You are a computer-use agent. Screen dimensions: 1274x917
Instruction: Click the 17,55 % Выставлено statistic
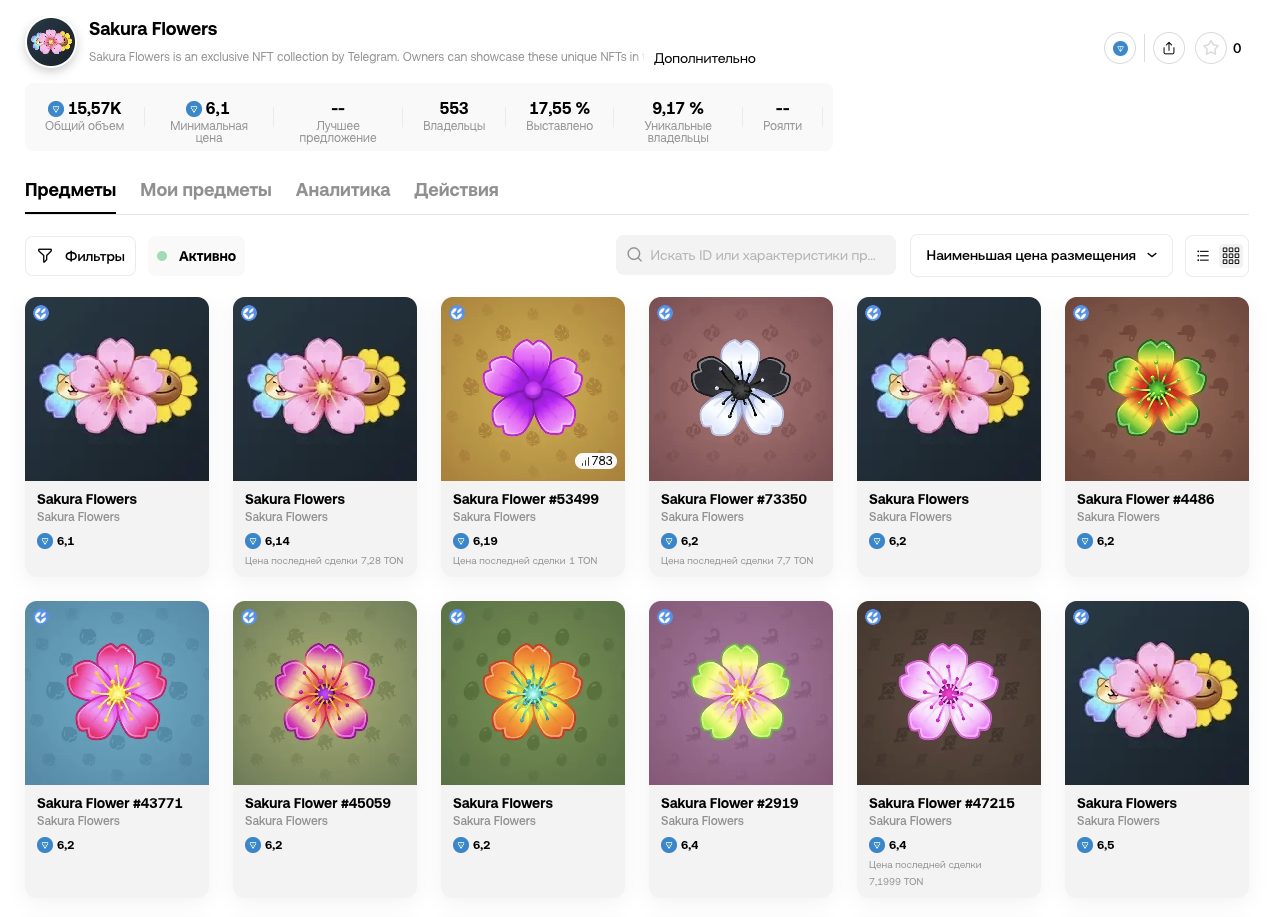(x=560, y=116)
